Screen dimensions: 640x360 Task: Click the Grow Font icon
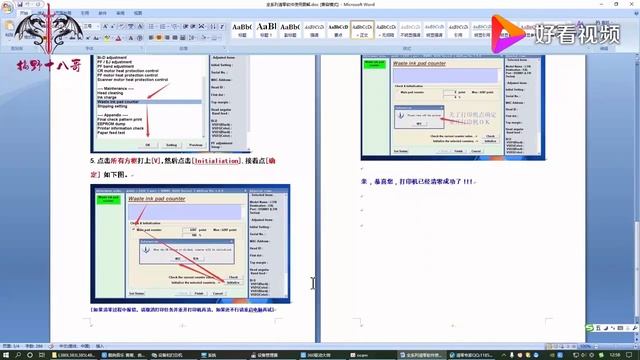coord(105,26)
